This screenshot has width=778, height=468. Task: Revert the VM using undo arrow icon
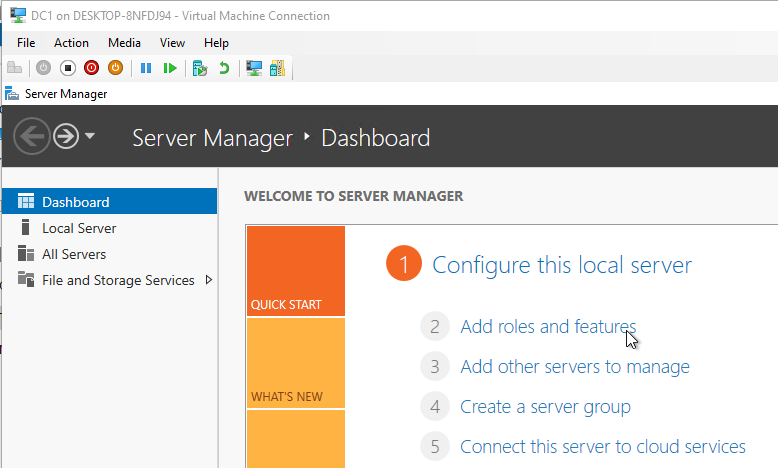click(224, 68)
